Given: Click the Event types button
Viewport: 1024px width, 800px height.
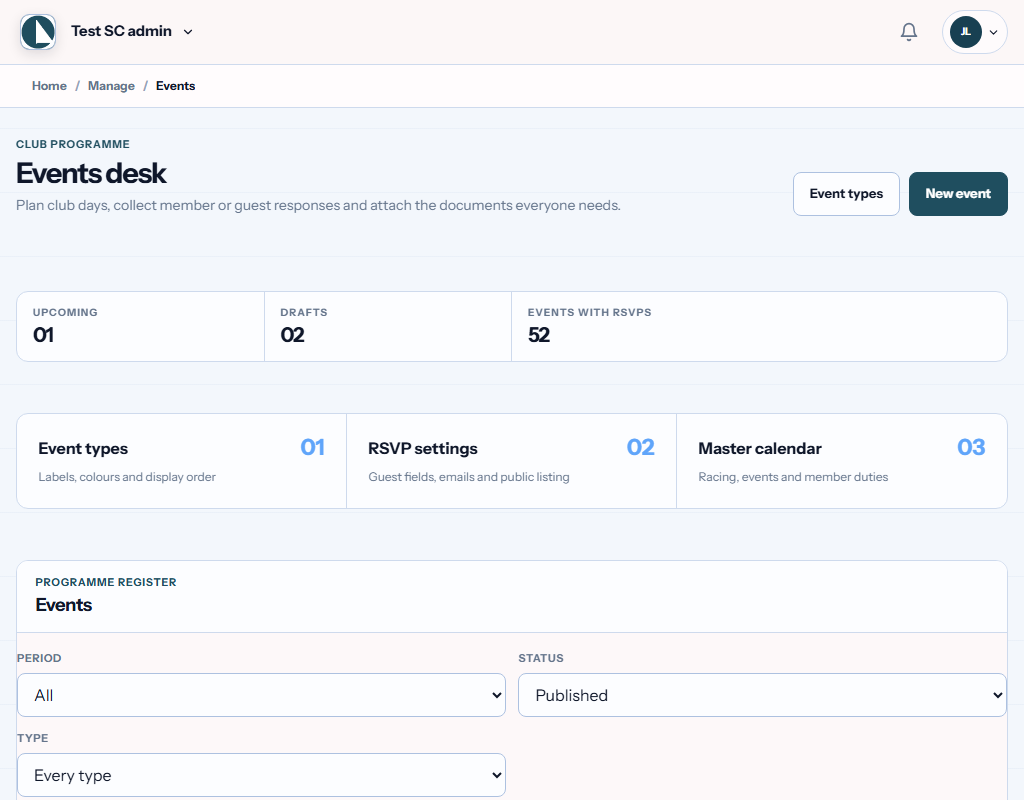Looking at the screenshot, I should tap(846, 194).
